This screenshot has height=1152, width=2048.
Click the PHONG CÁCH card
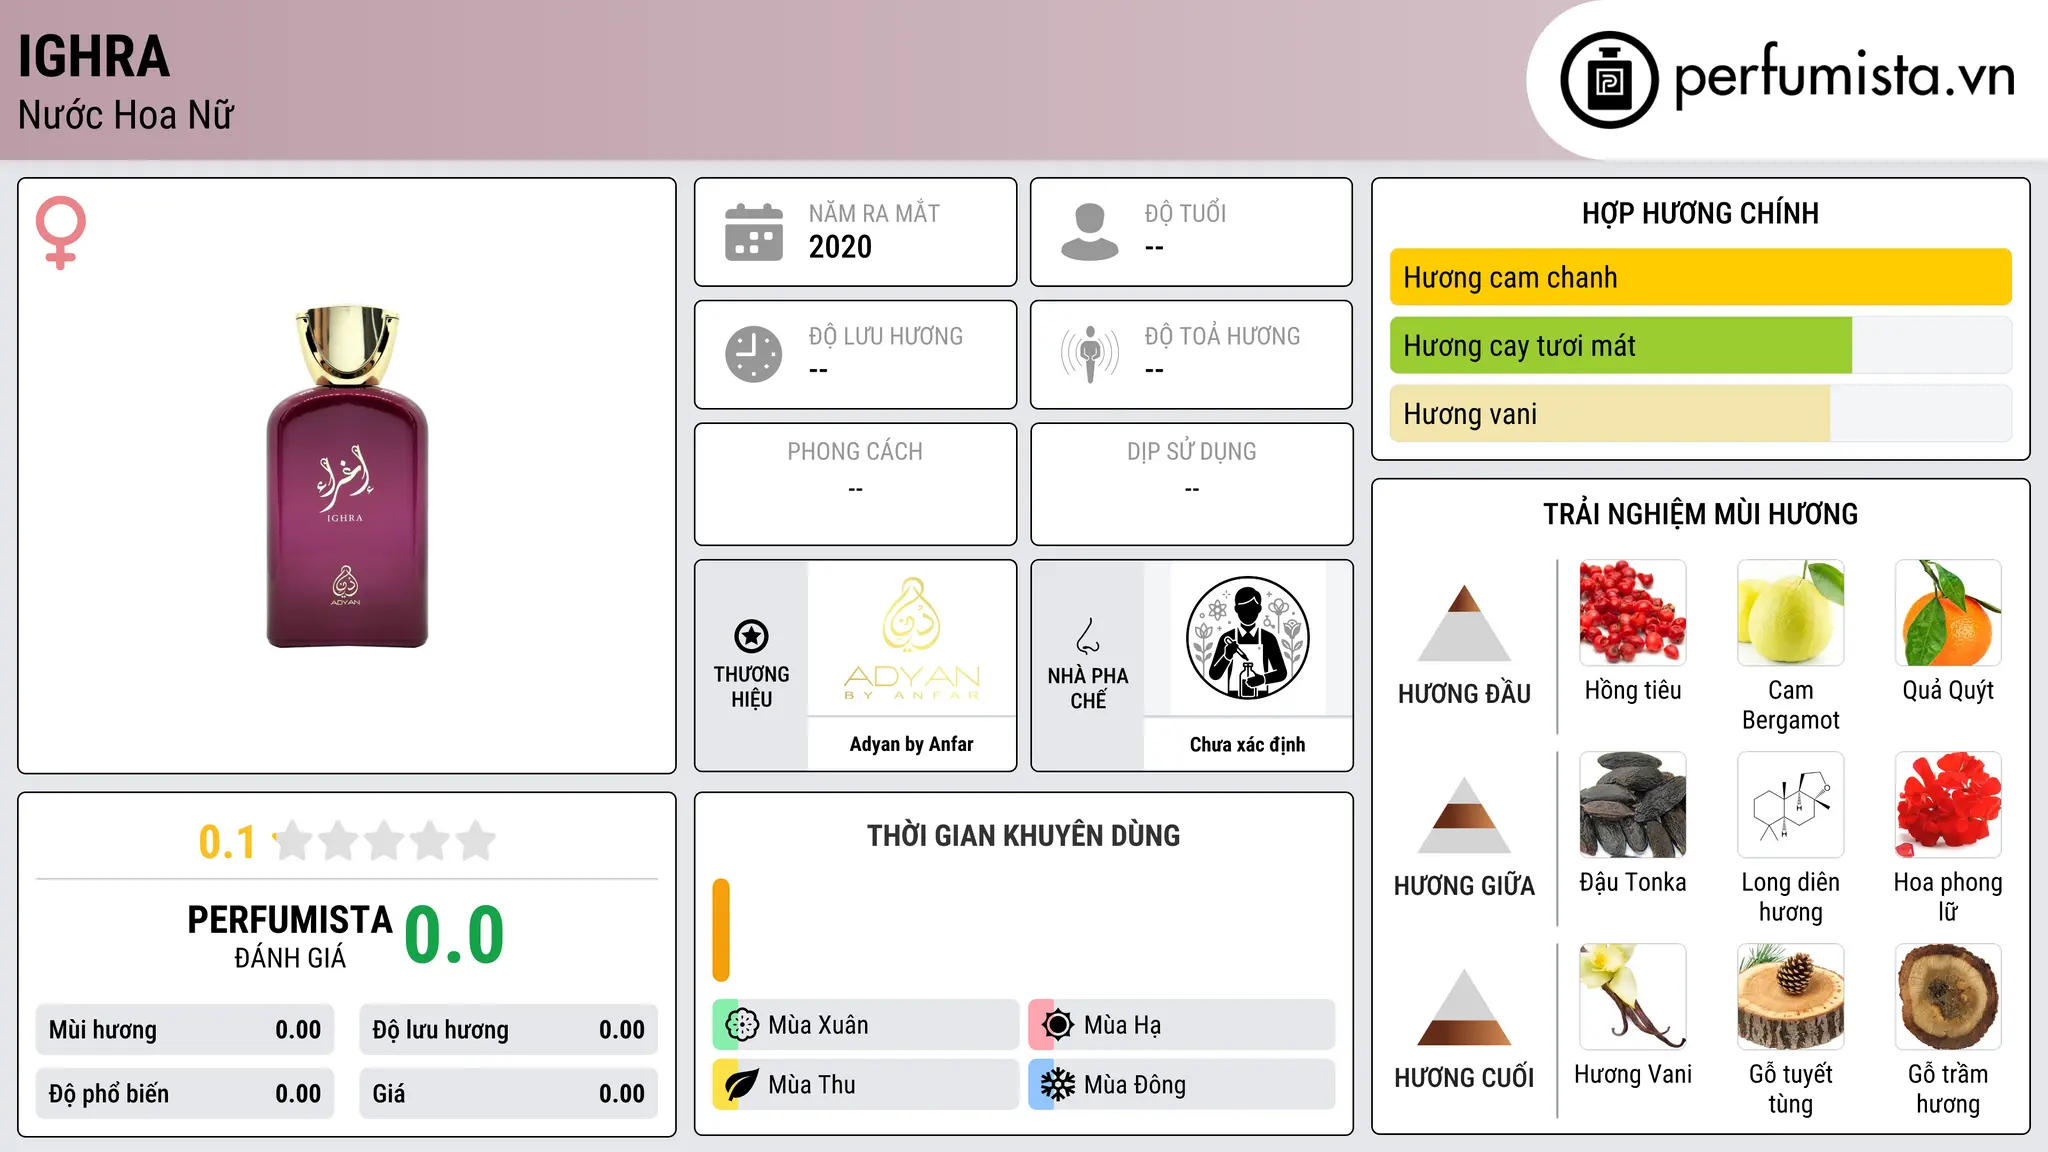[x=855, y=484]
